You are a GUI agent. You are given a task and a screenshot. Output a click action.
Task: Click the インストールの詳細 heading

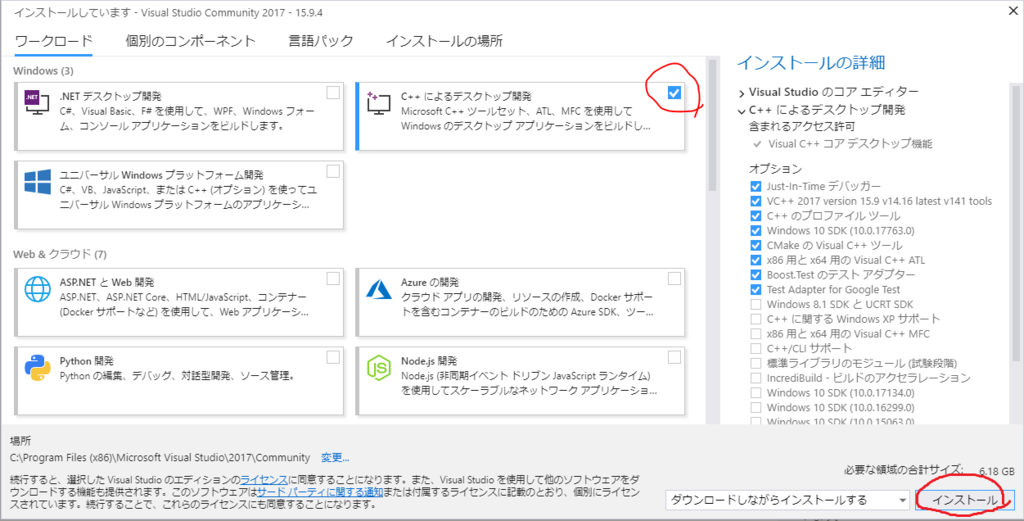(810, 63)
